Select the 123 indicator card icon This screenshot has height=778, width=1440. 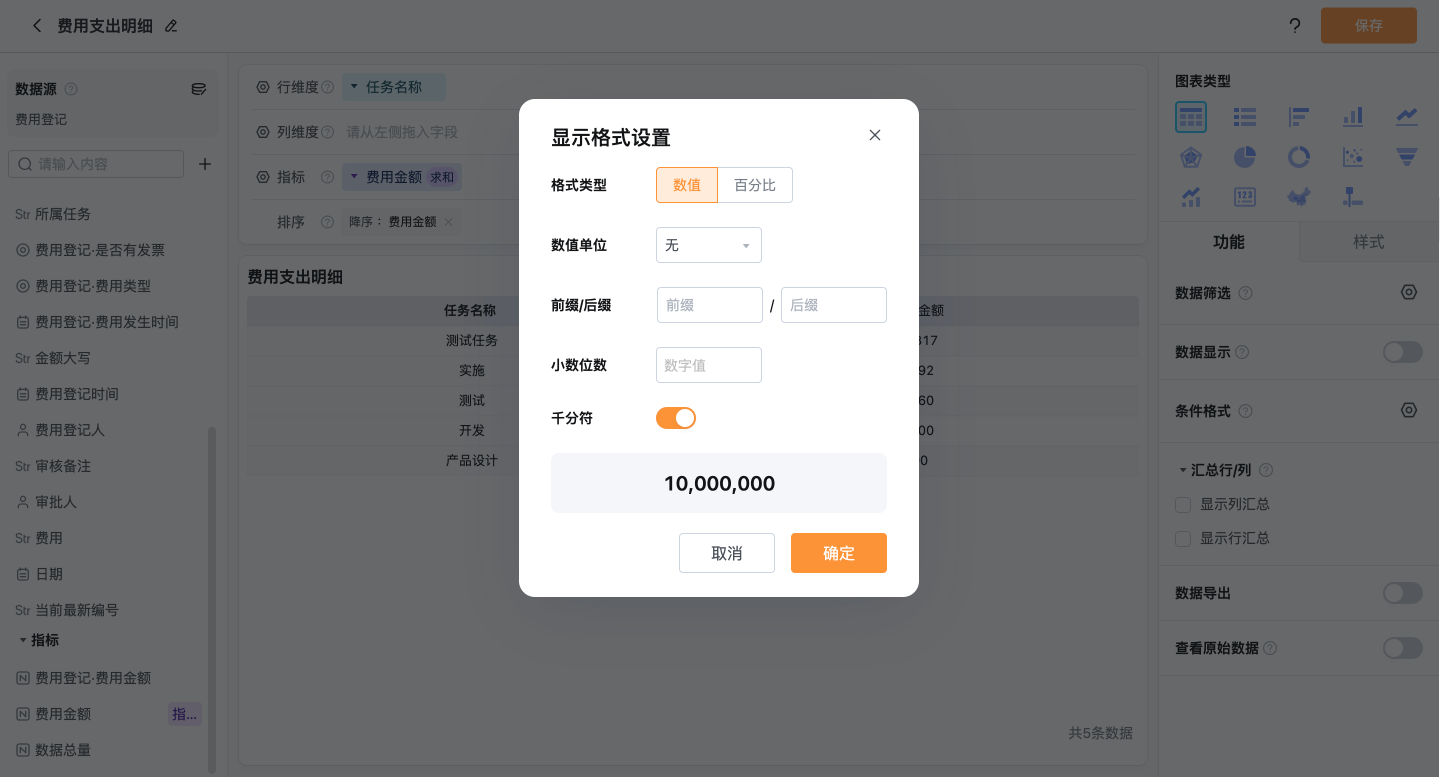pyautogui.click(x=1245, y=197)
